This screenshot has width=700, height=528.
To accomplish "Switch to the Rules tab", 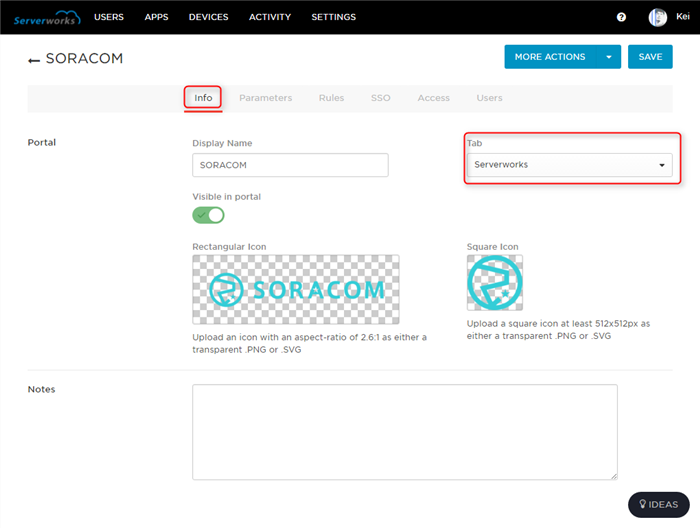I will (x=331, y=98).
